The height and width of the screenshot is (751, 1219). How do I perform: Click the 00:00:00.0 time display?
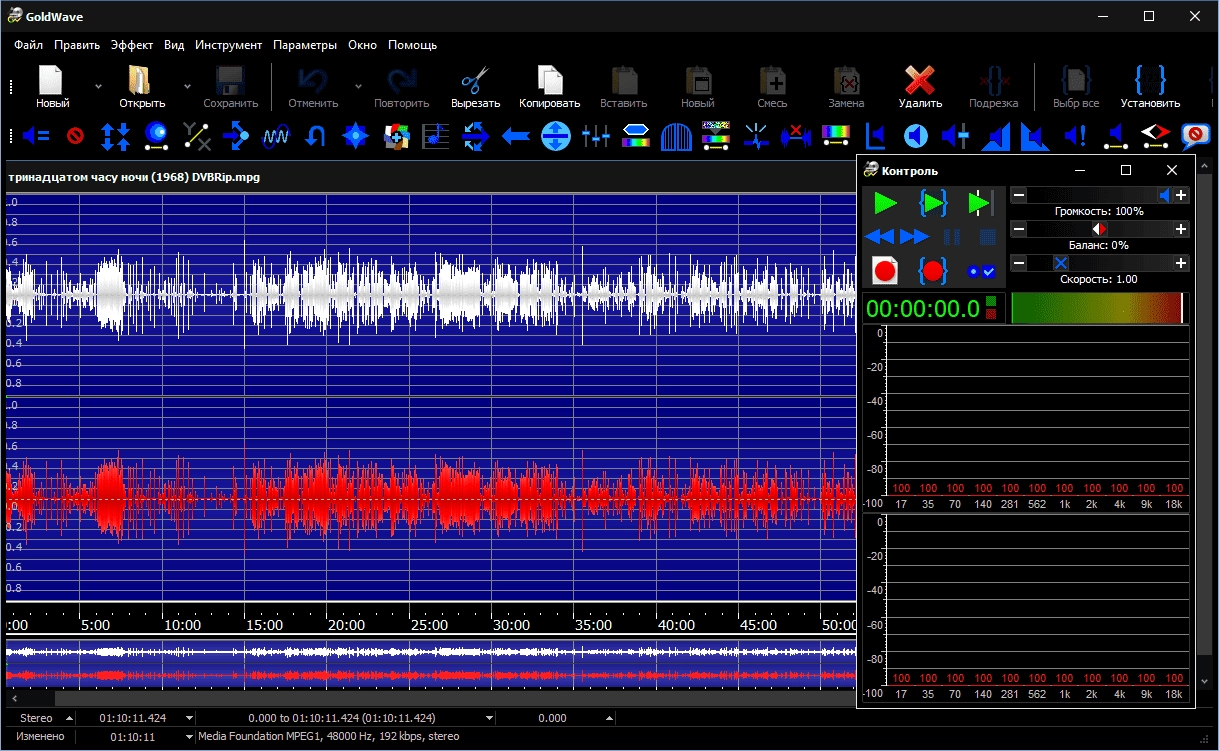[923, 308]
